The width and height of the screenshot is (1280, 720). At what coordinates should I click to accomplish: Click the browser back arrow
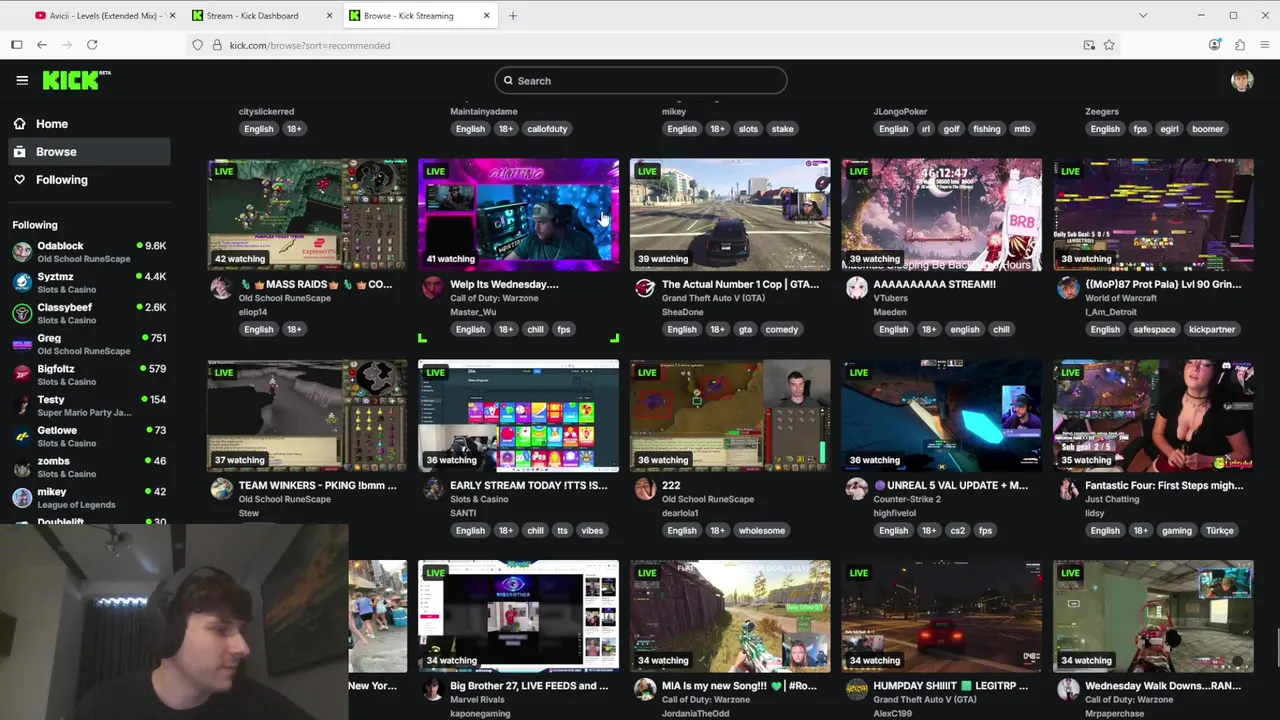coord(42,45)
